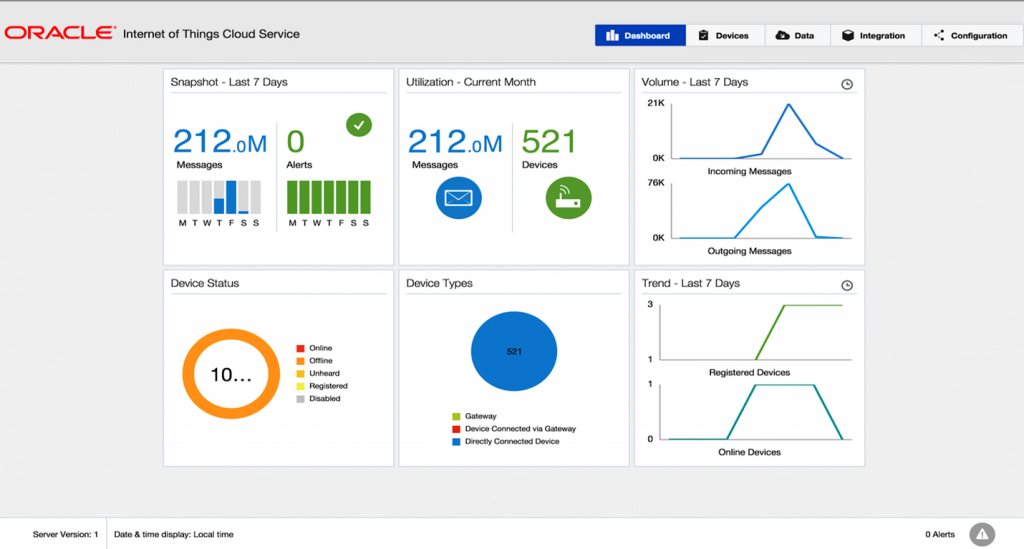The image size is (1024, 549).
Task: Click the clock icon in Trend panel
Action: coord(847,285)
